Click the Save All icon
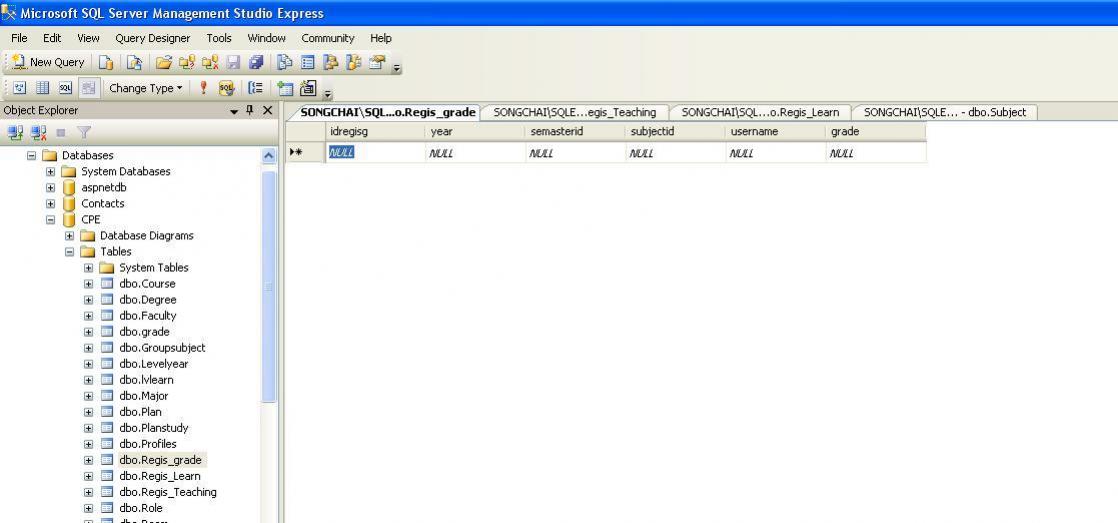The image size is (1118, 523). coord(256,63)
